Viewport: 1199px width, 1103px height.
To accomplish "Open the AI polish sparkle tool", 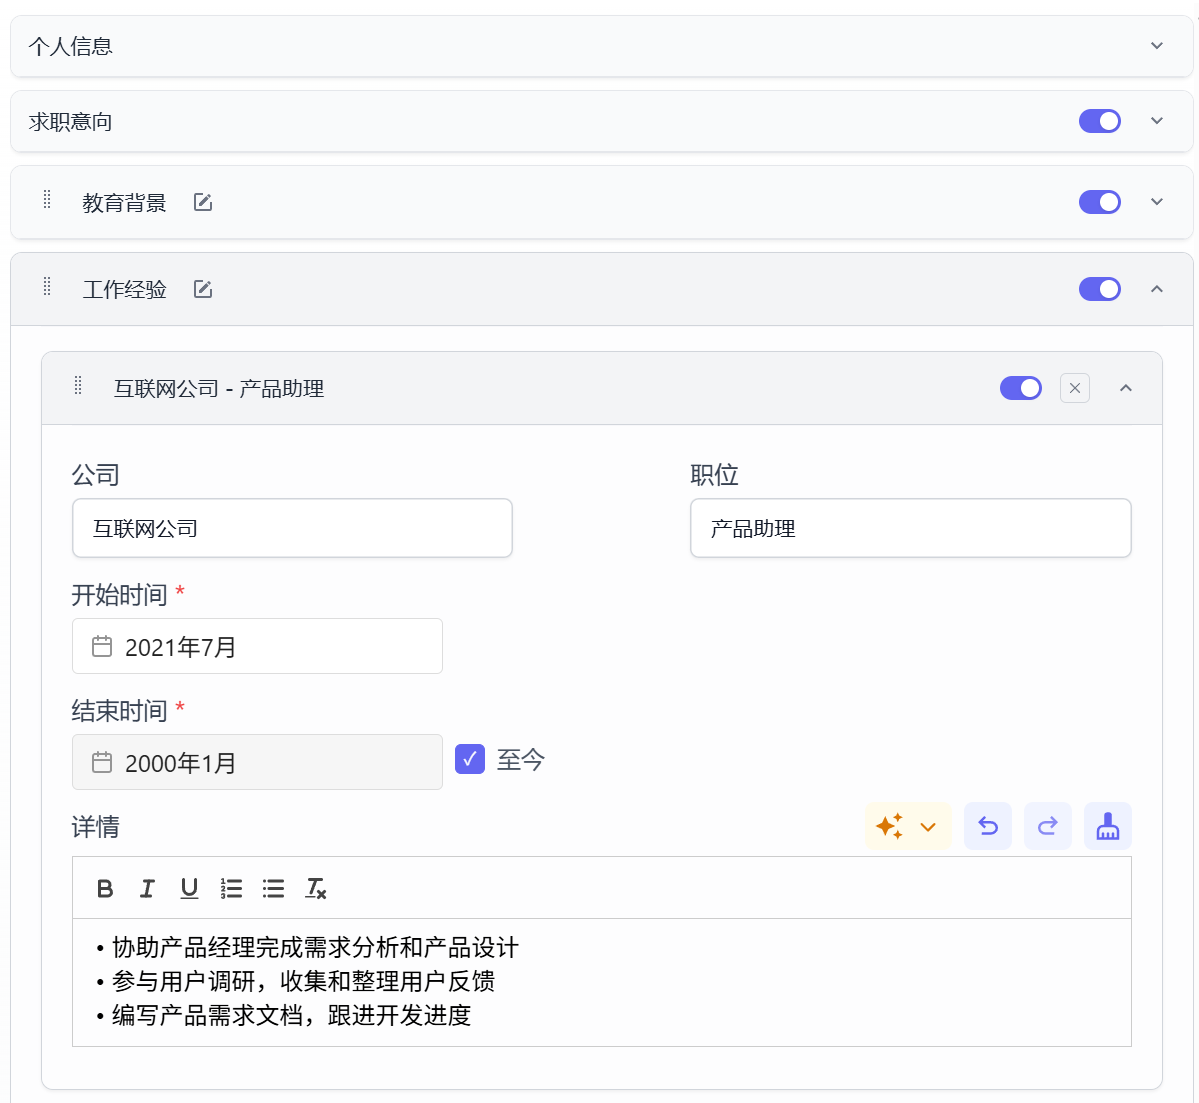I will [890, 826].
